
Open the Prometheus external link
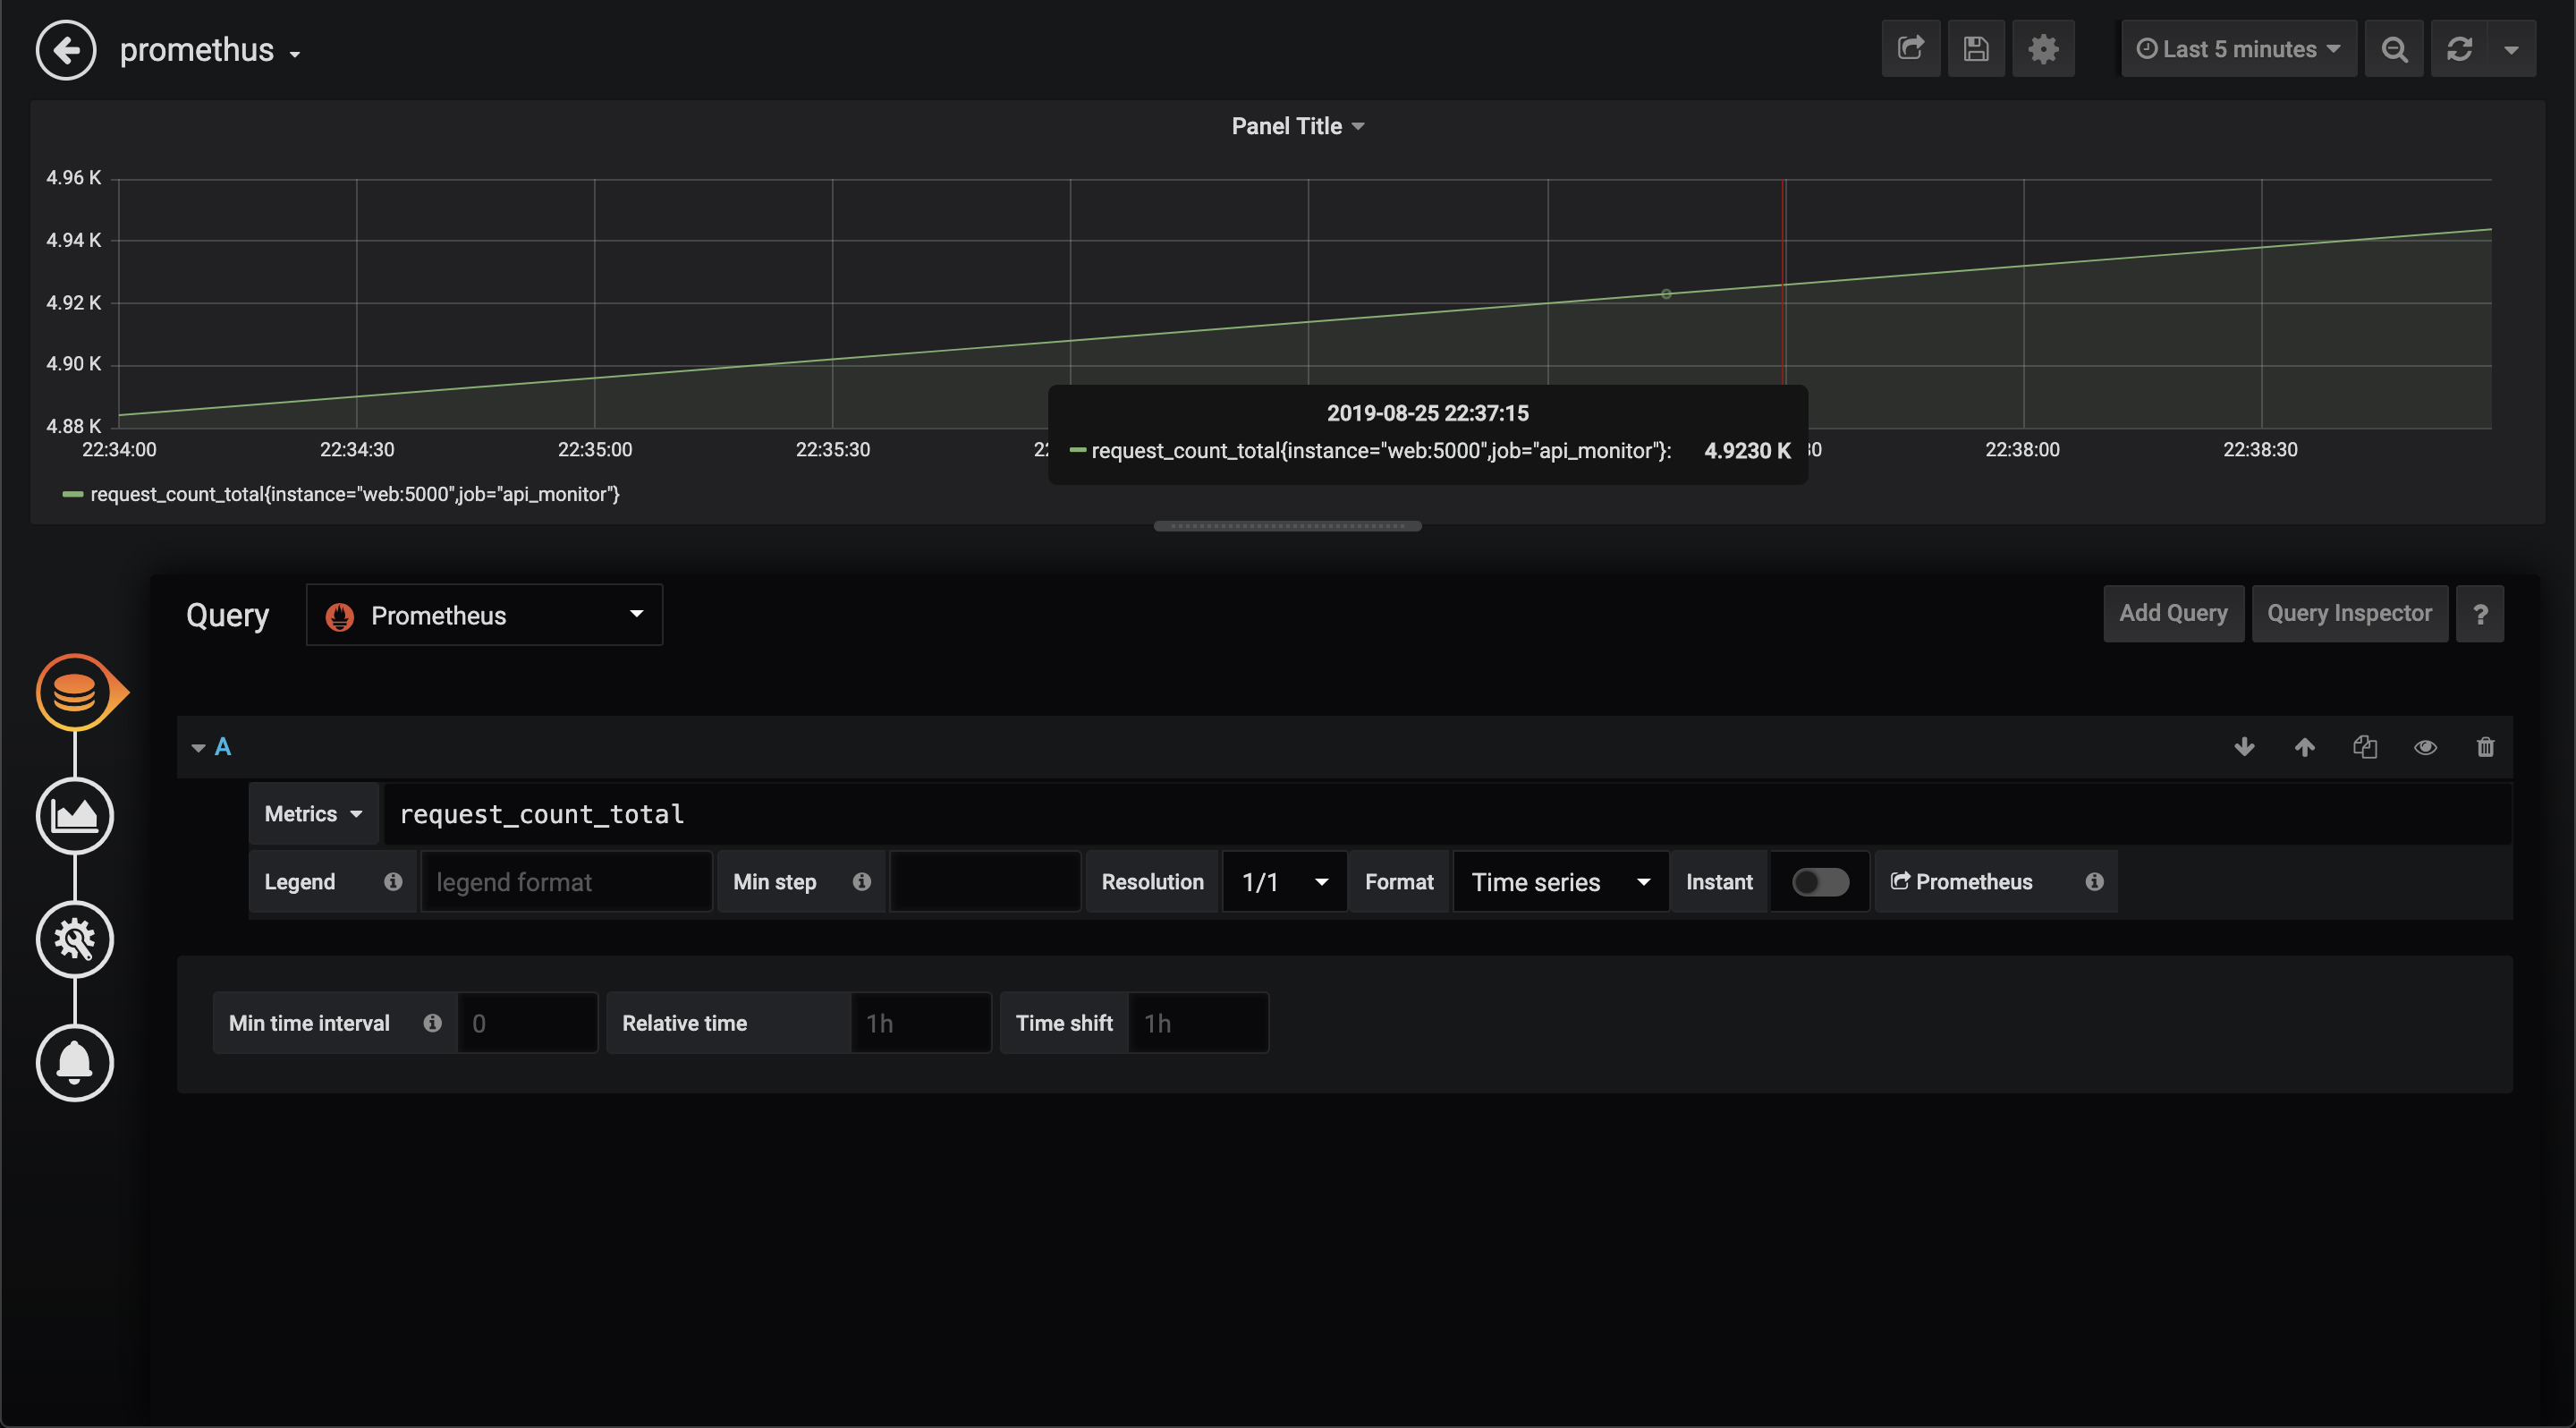pyautogui.click(x=1961, y=882)
